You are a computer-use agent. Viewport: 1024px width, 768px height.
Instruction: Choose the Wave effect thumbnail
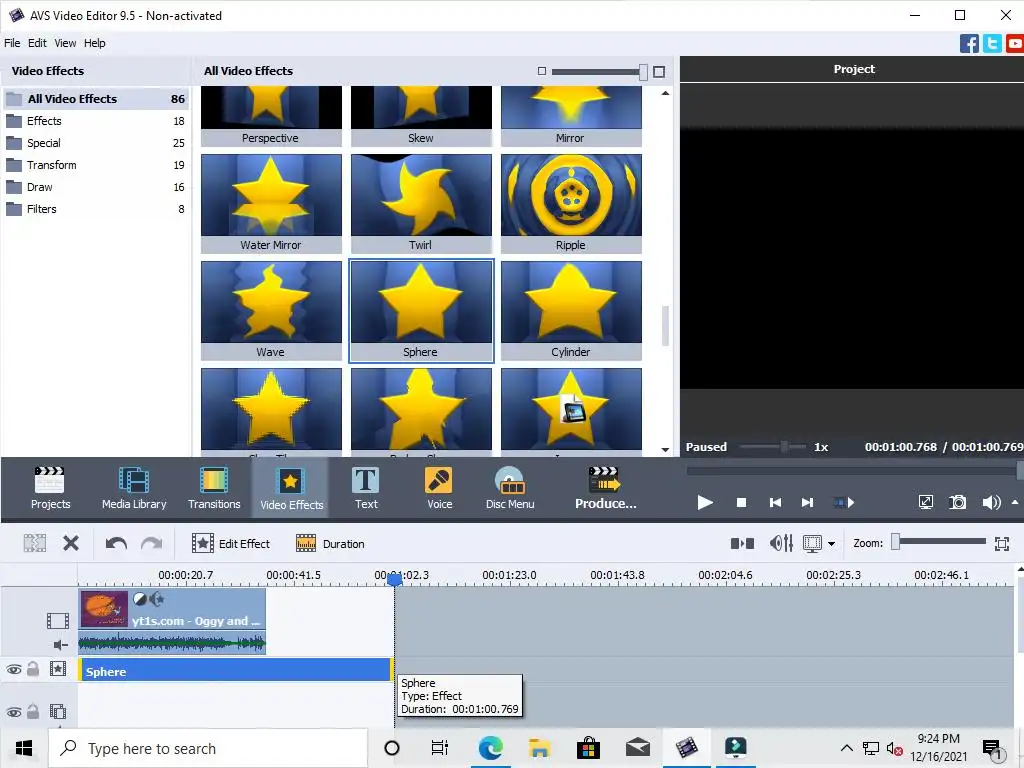click(x=271, y=310)
